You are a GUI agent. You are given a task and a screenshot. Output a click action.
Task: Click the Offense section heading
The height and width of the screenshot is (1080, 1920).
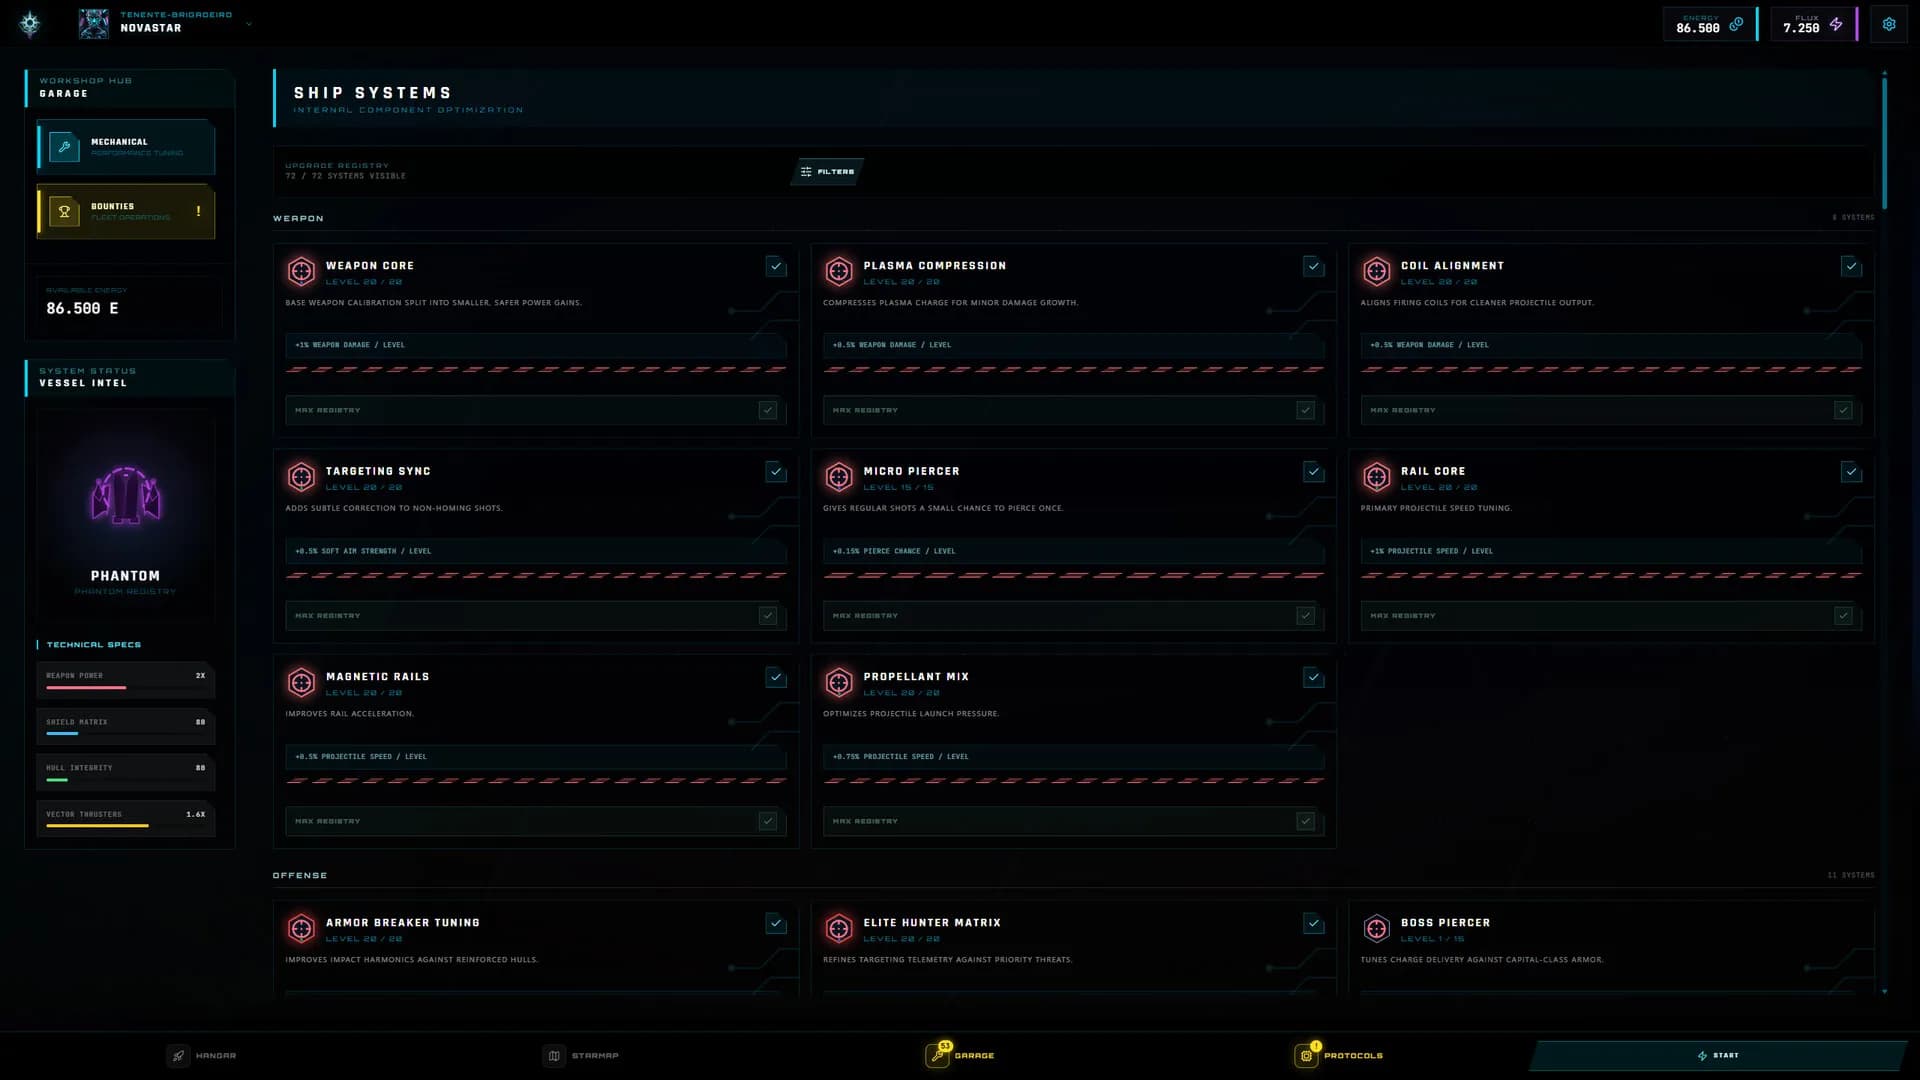pyautogui.click(x=300, y=876)
